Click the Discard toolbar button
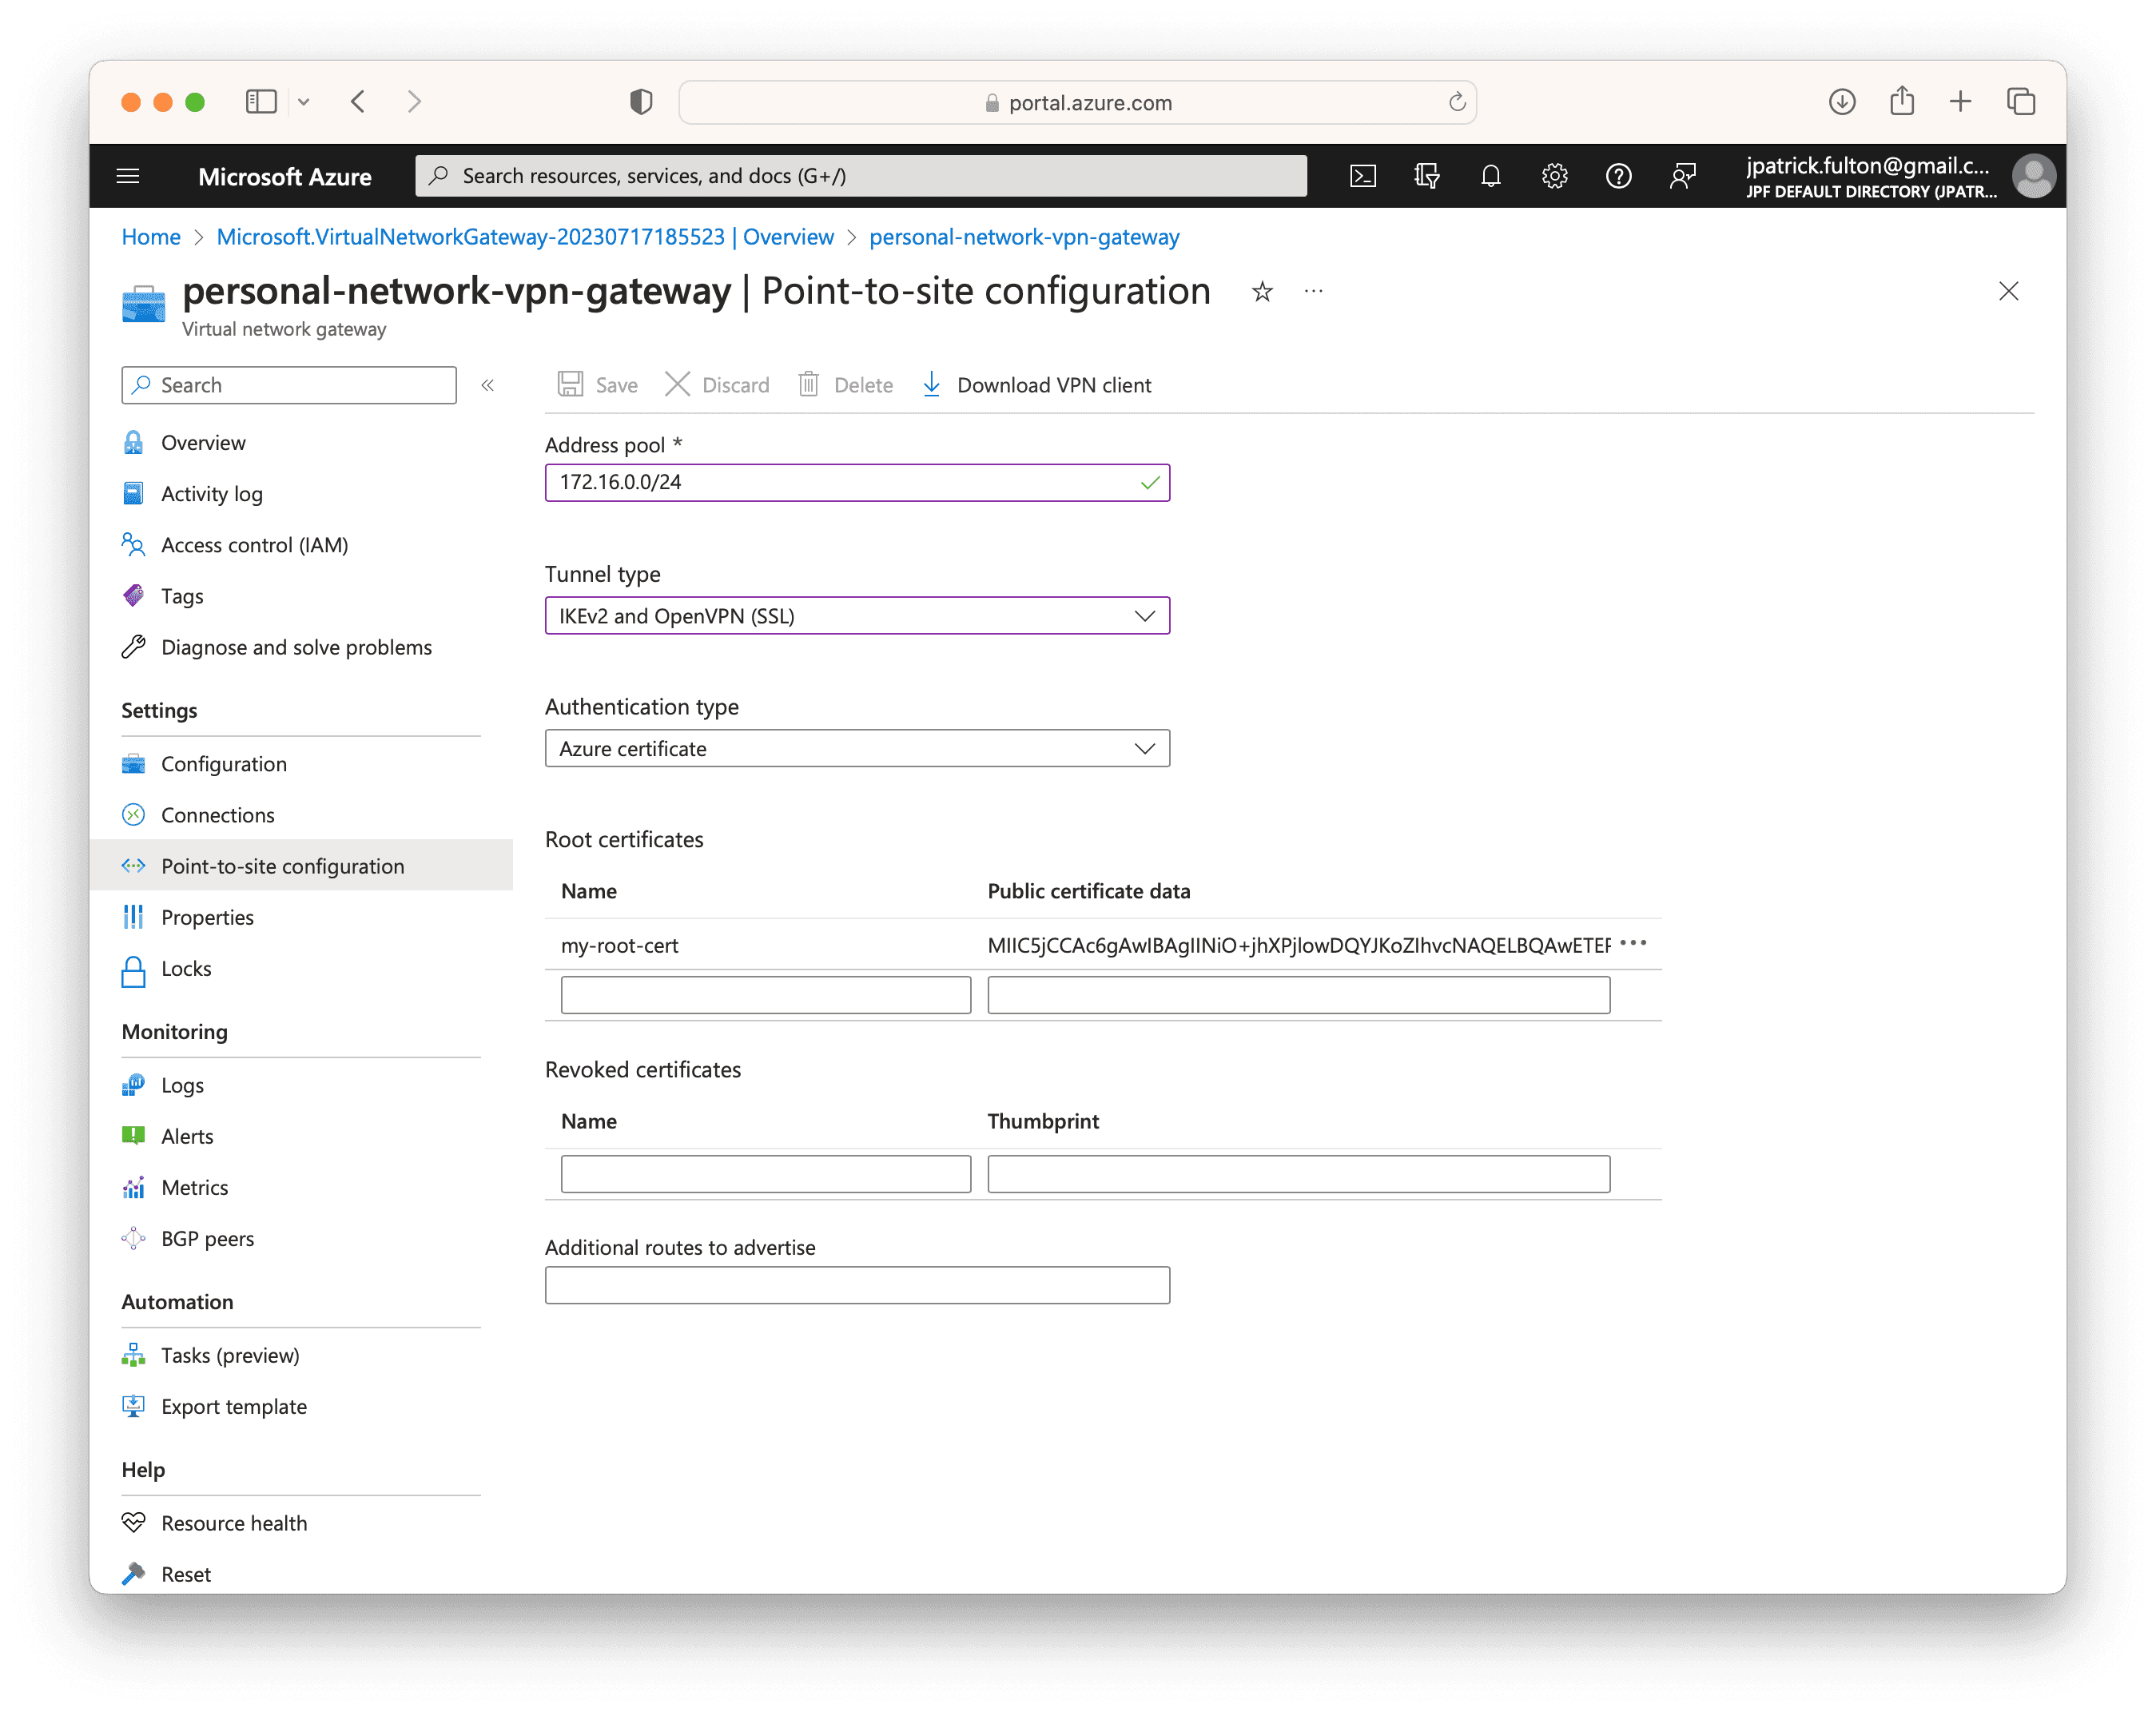The width and height of the screenshot is (2156, 1712). point(717,385)
